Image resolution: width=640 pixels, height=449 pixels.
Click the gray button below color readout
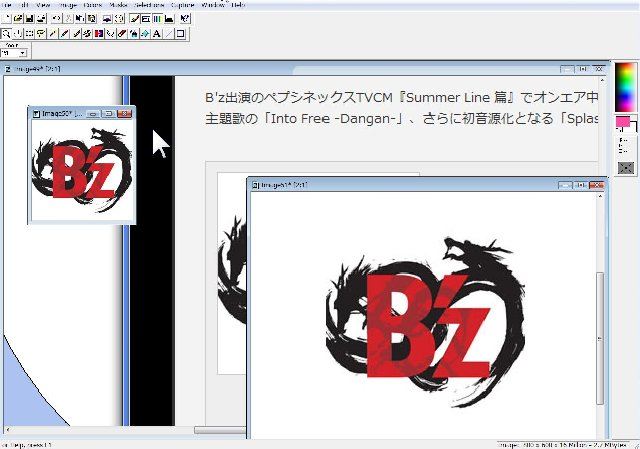tap(626, 168)
